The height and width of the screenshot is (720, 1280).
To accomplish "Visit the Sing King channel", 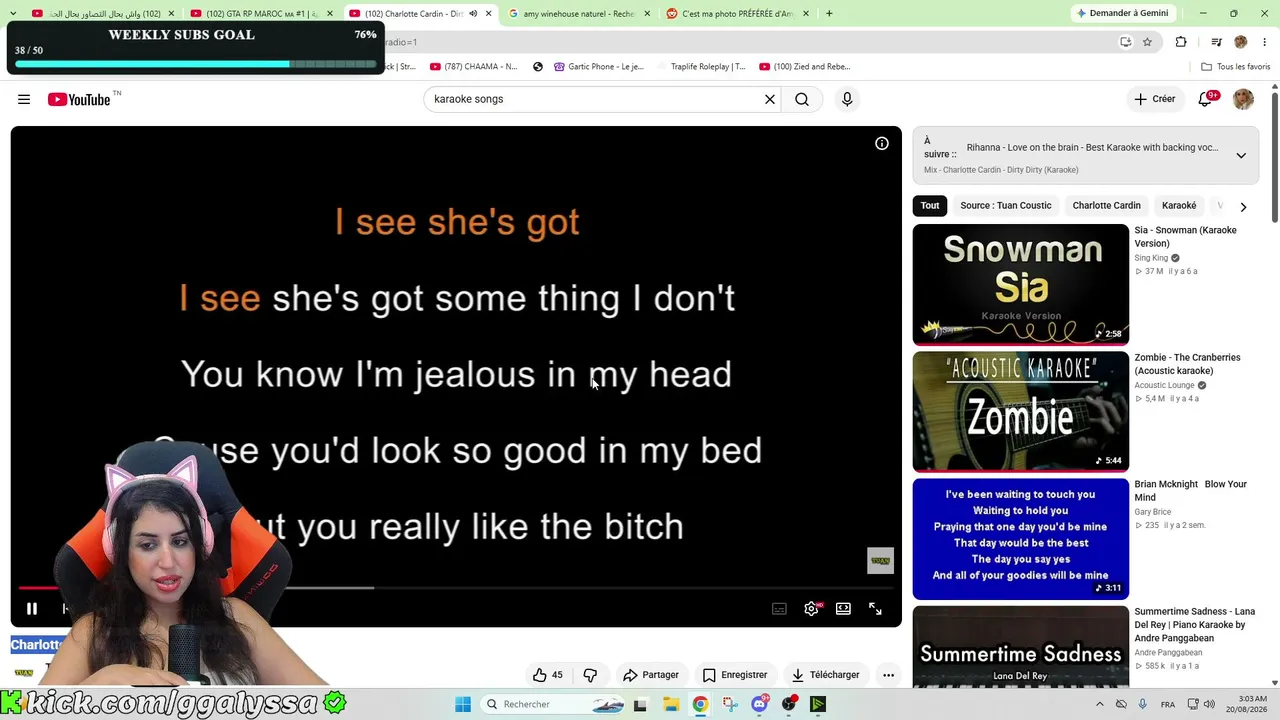I will pos(1151,258).
